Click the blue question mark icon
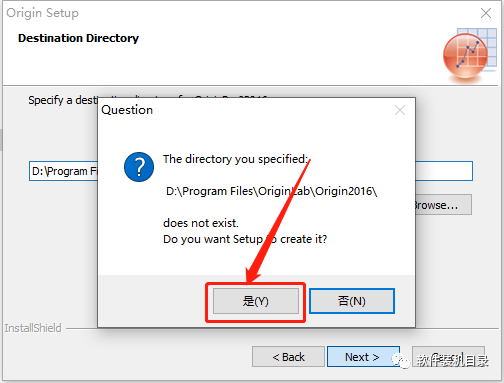 click(x=139, y=167)
